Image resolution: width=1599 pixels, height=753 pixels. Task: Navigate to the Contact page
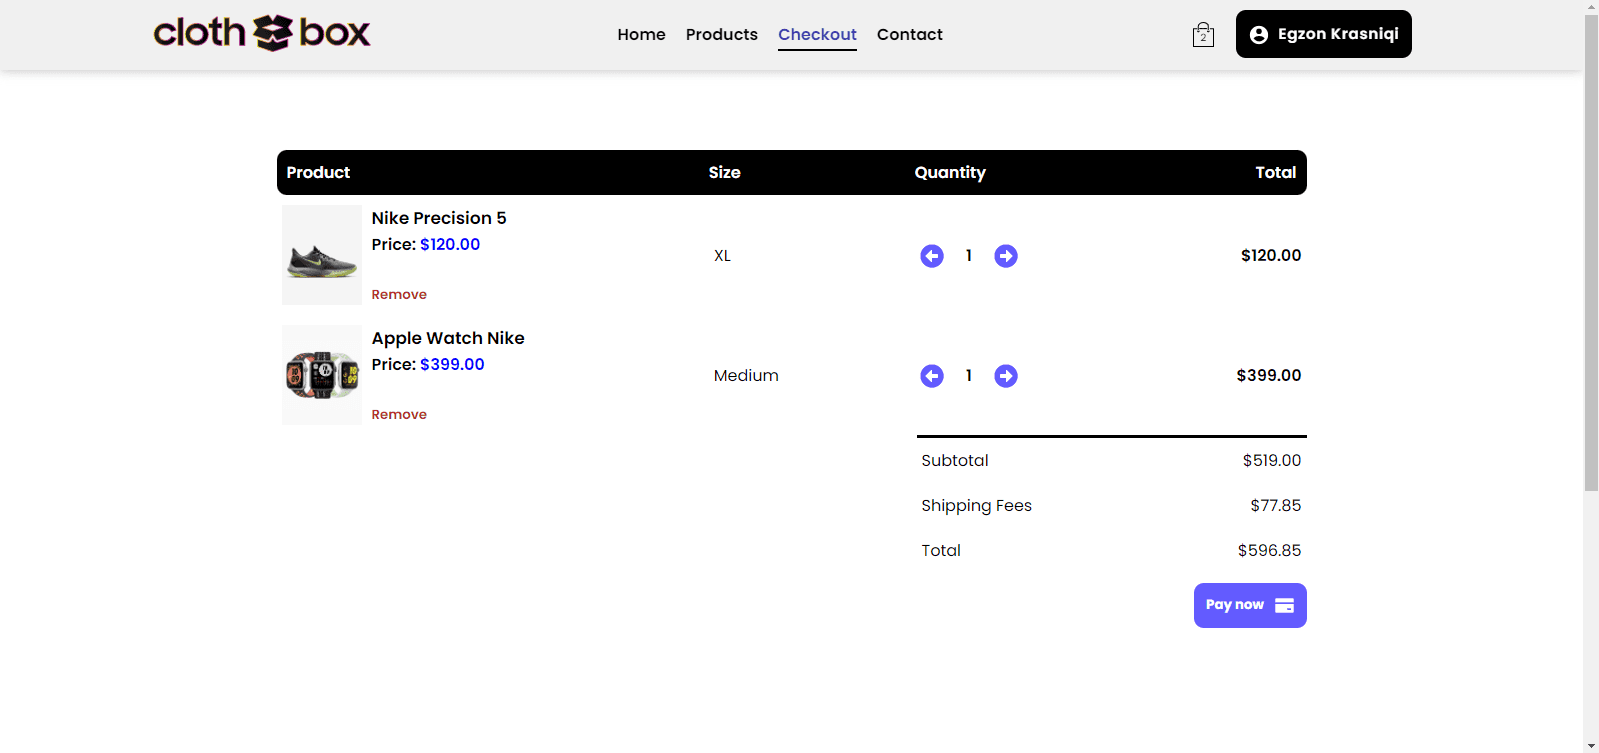tap(909, 35)
